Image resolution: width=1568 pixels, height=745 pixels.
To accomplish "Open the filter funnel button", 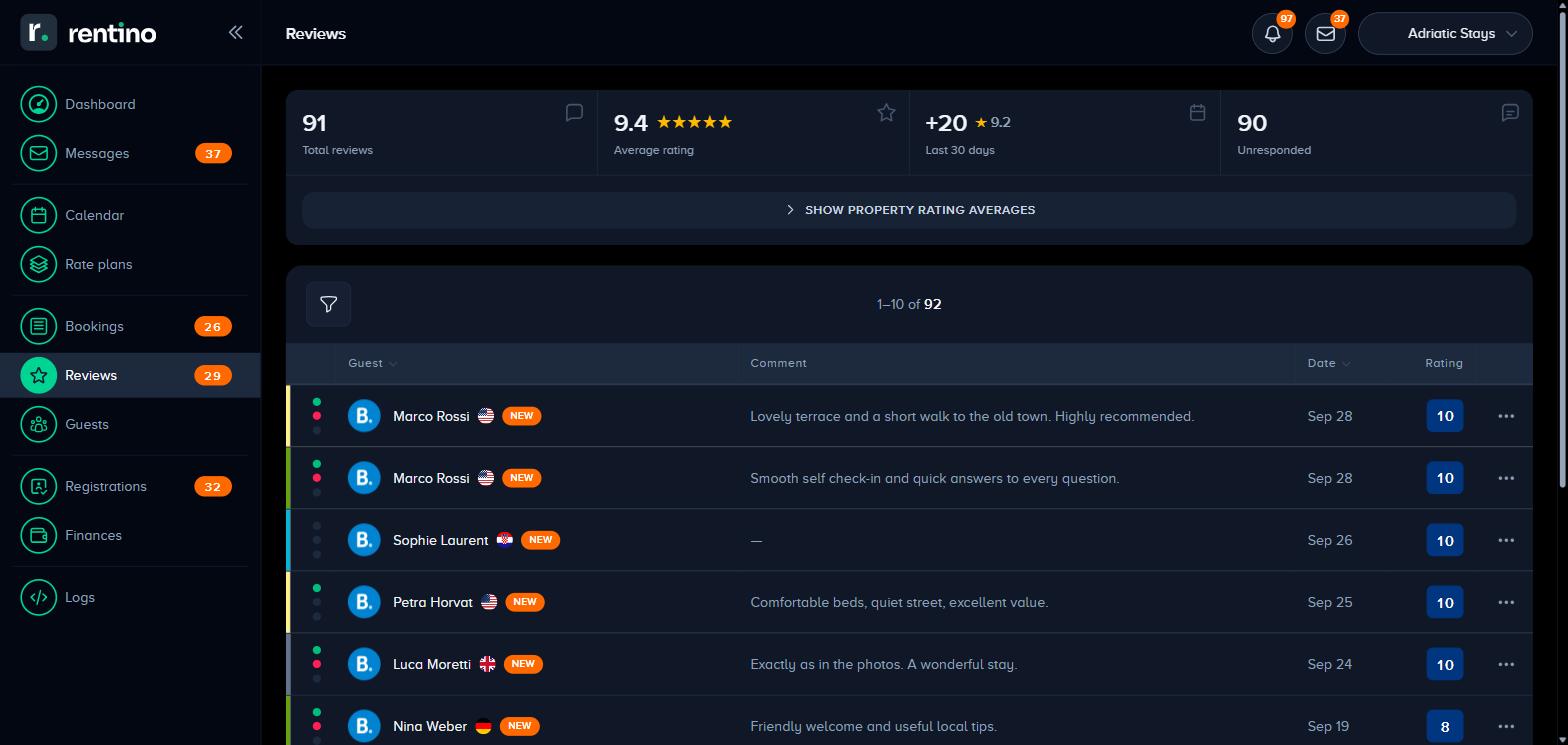I will coord(328,304).
